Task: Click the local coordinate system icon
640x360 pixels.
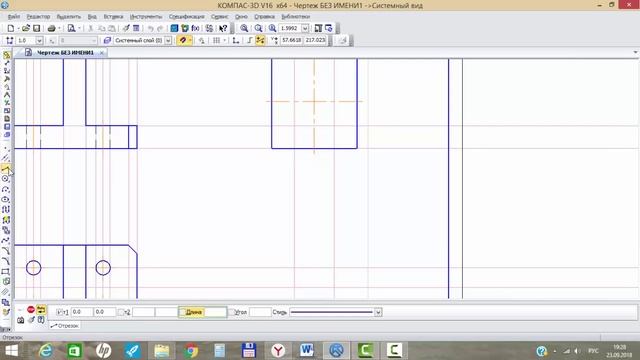Action: tap(236, 40)
